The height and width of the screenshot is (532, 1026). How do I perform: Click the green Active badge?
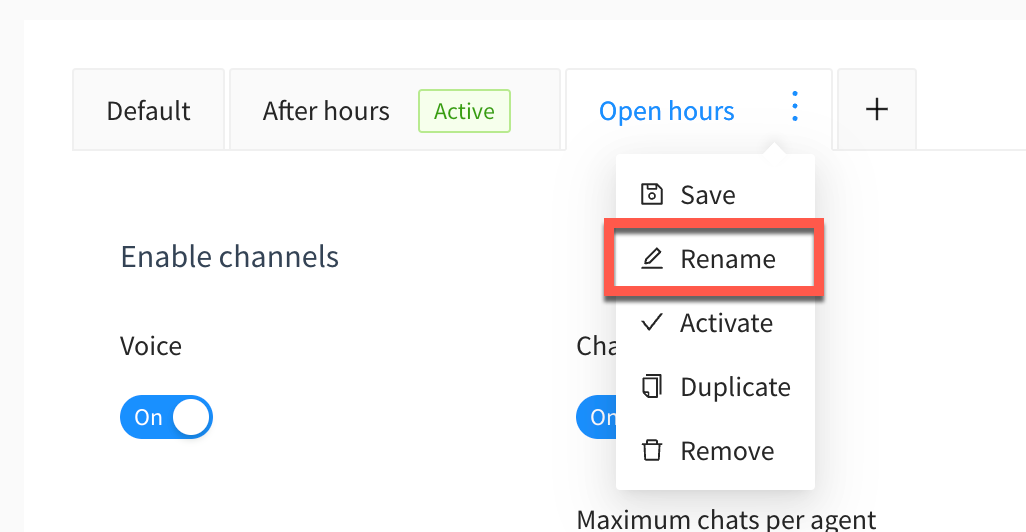pos(465,111)
